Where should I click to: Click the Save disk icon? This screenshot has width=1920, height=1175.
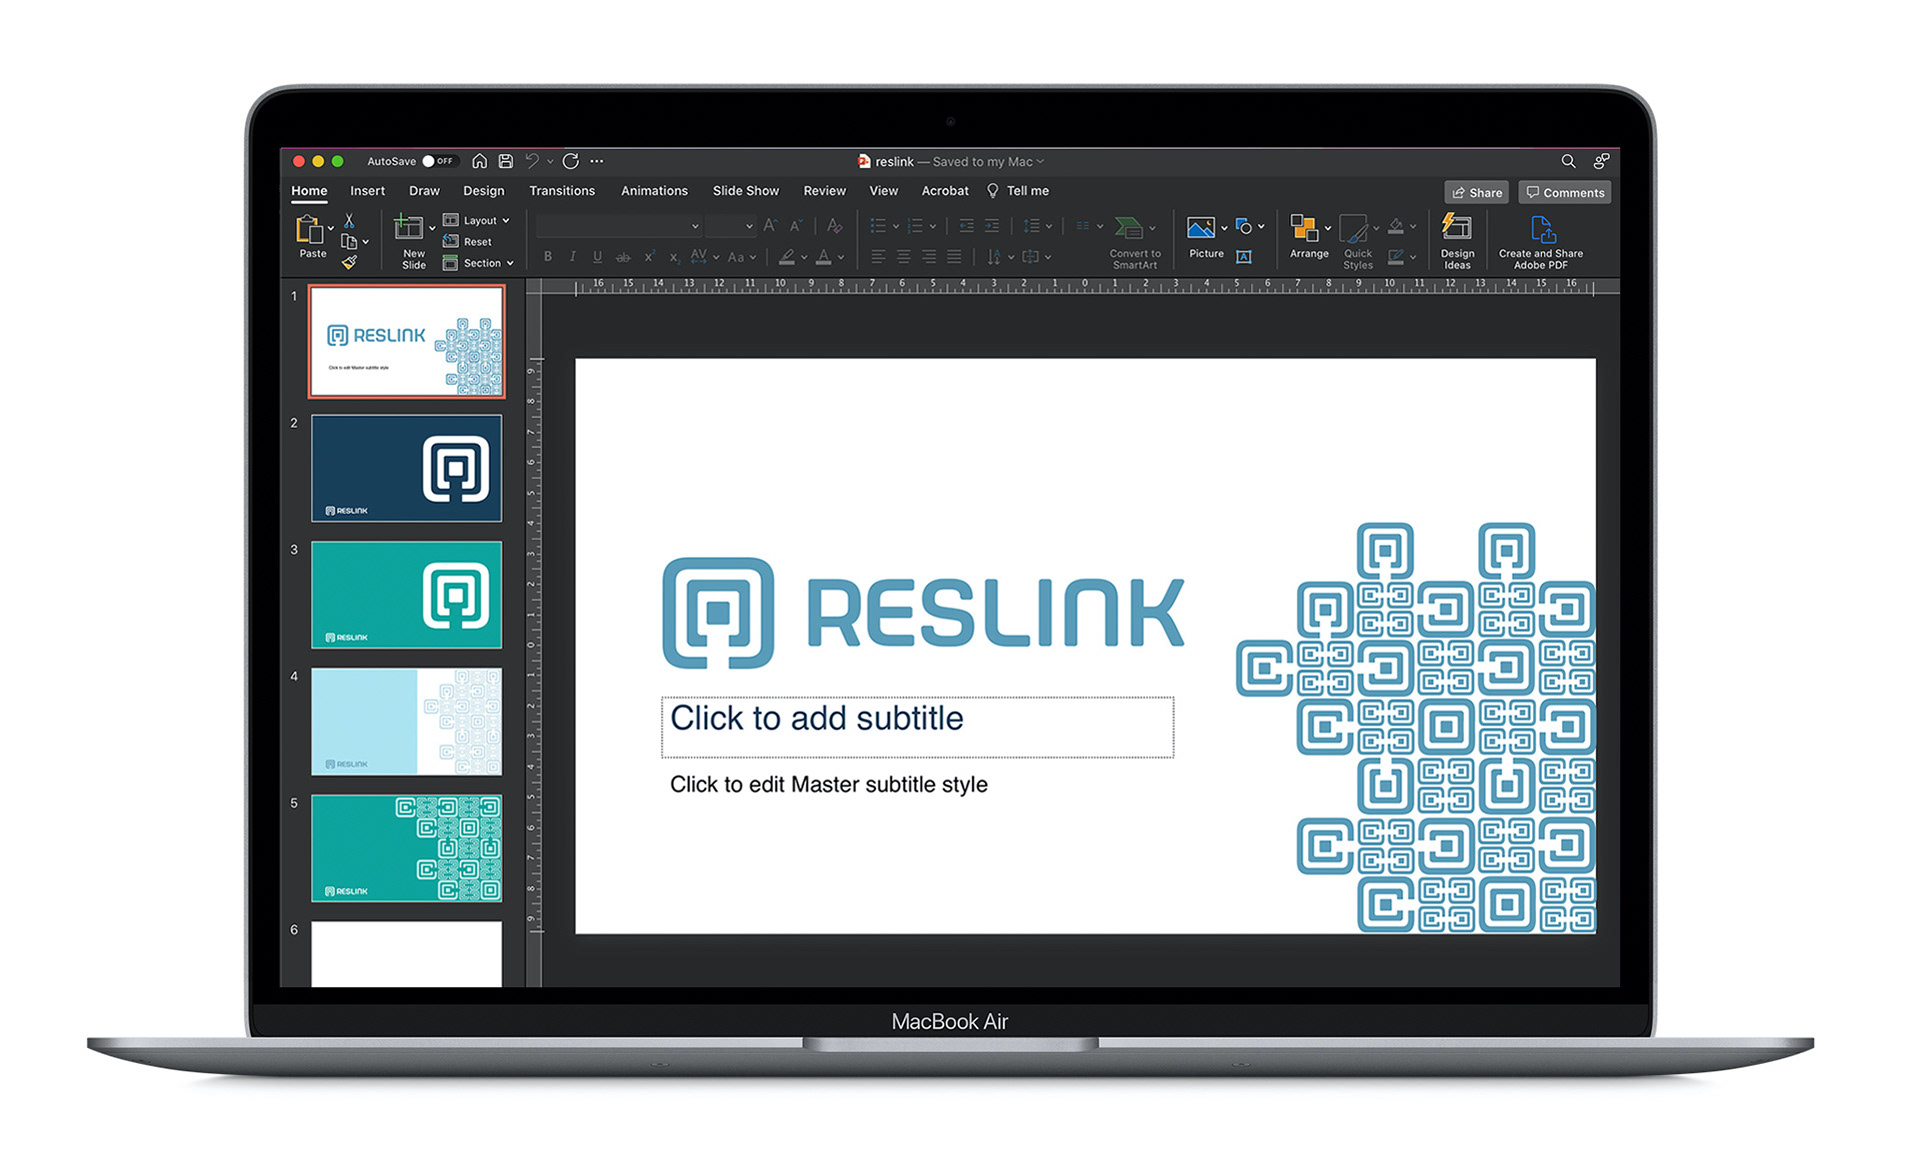pos(506,161)
